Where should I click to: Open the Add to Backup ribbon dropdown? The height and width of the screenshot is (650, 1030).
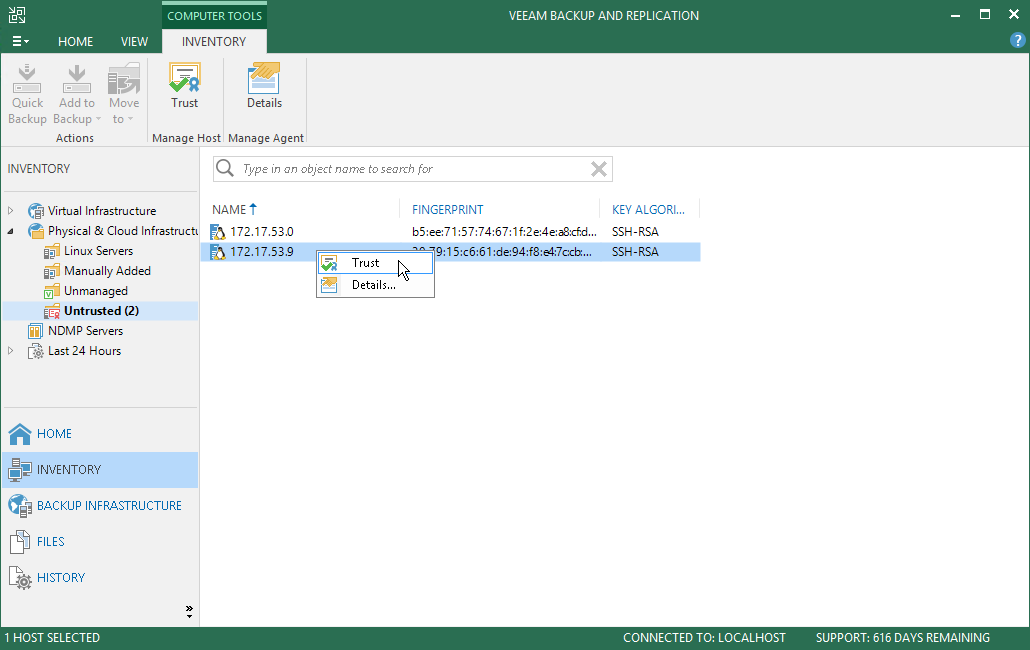click(x=77, y=94)
